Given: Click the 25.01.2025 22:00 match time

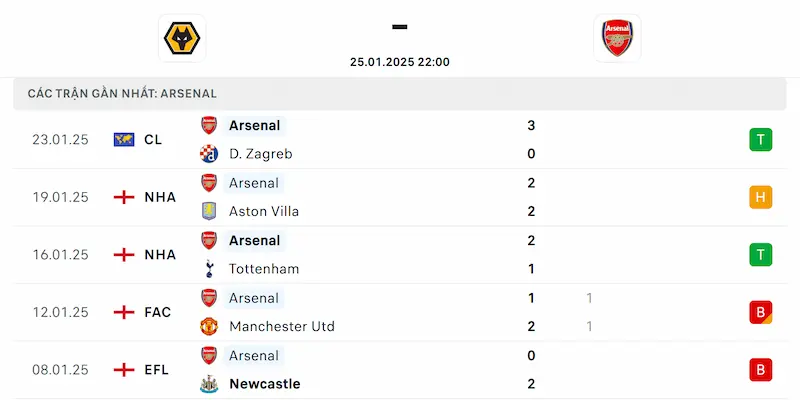Looking at the screenshot, I should [x=400, y=62].
